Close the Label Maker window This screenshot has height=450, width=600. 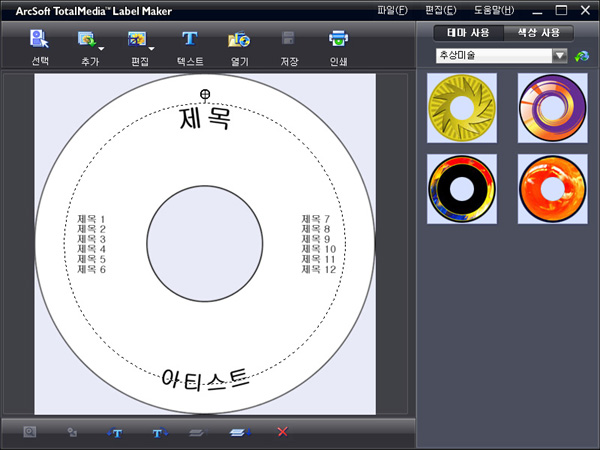click(585, 10)
